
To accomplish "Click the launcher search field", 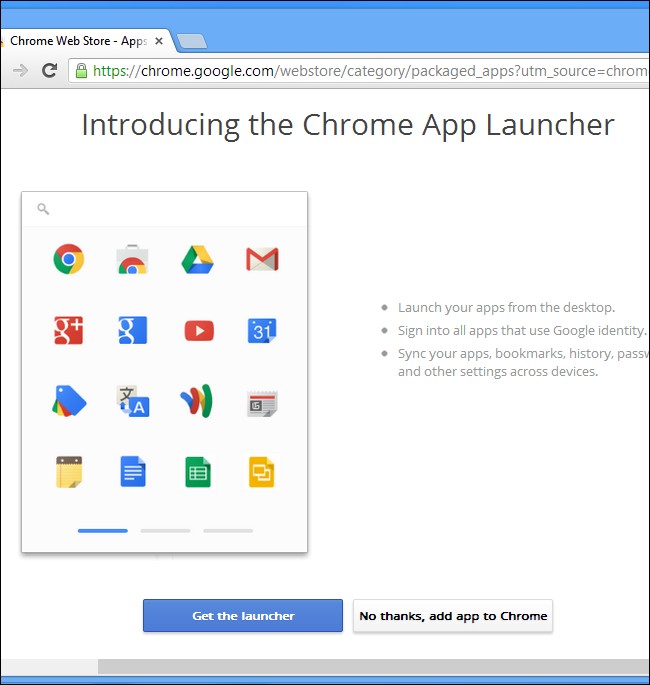I will (165, 209).
